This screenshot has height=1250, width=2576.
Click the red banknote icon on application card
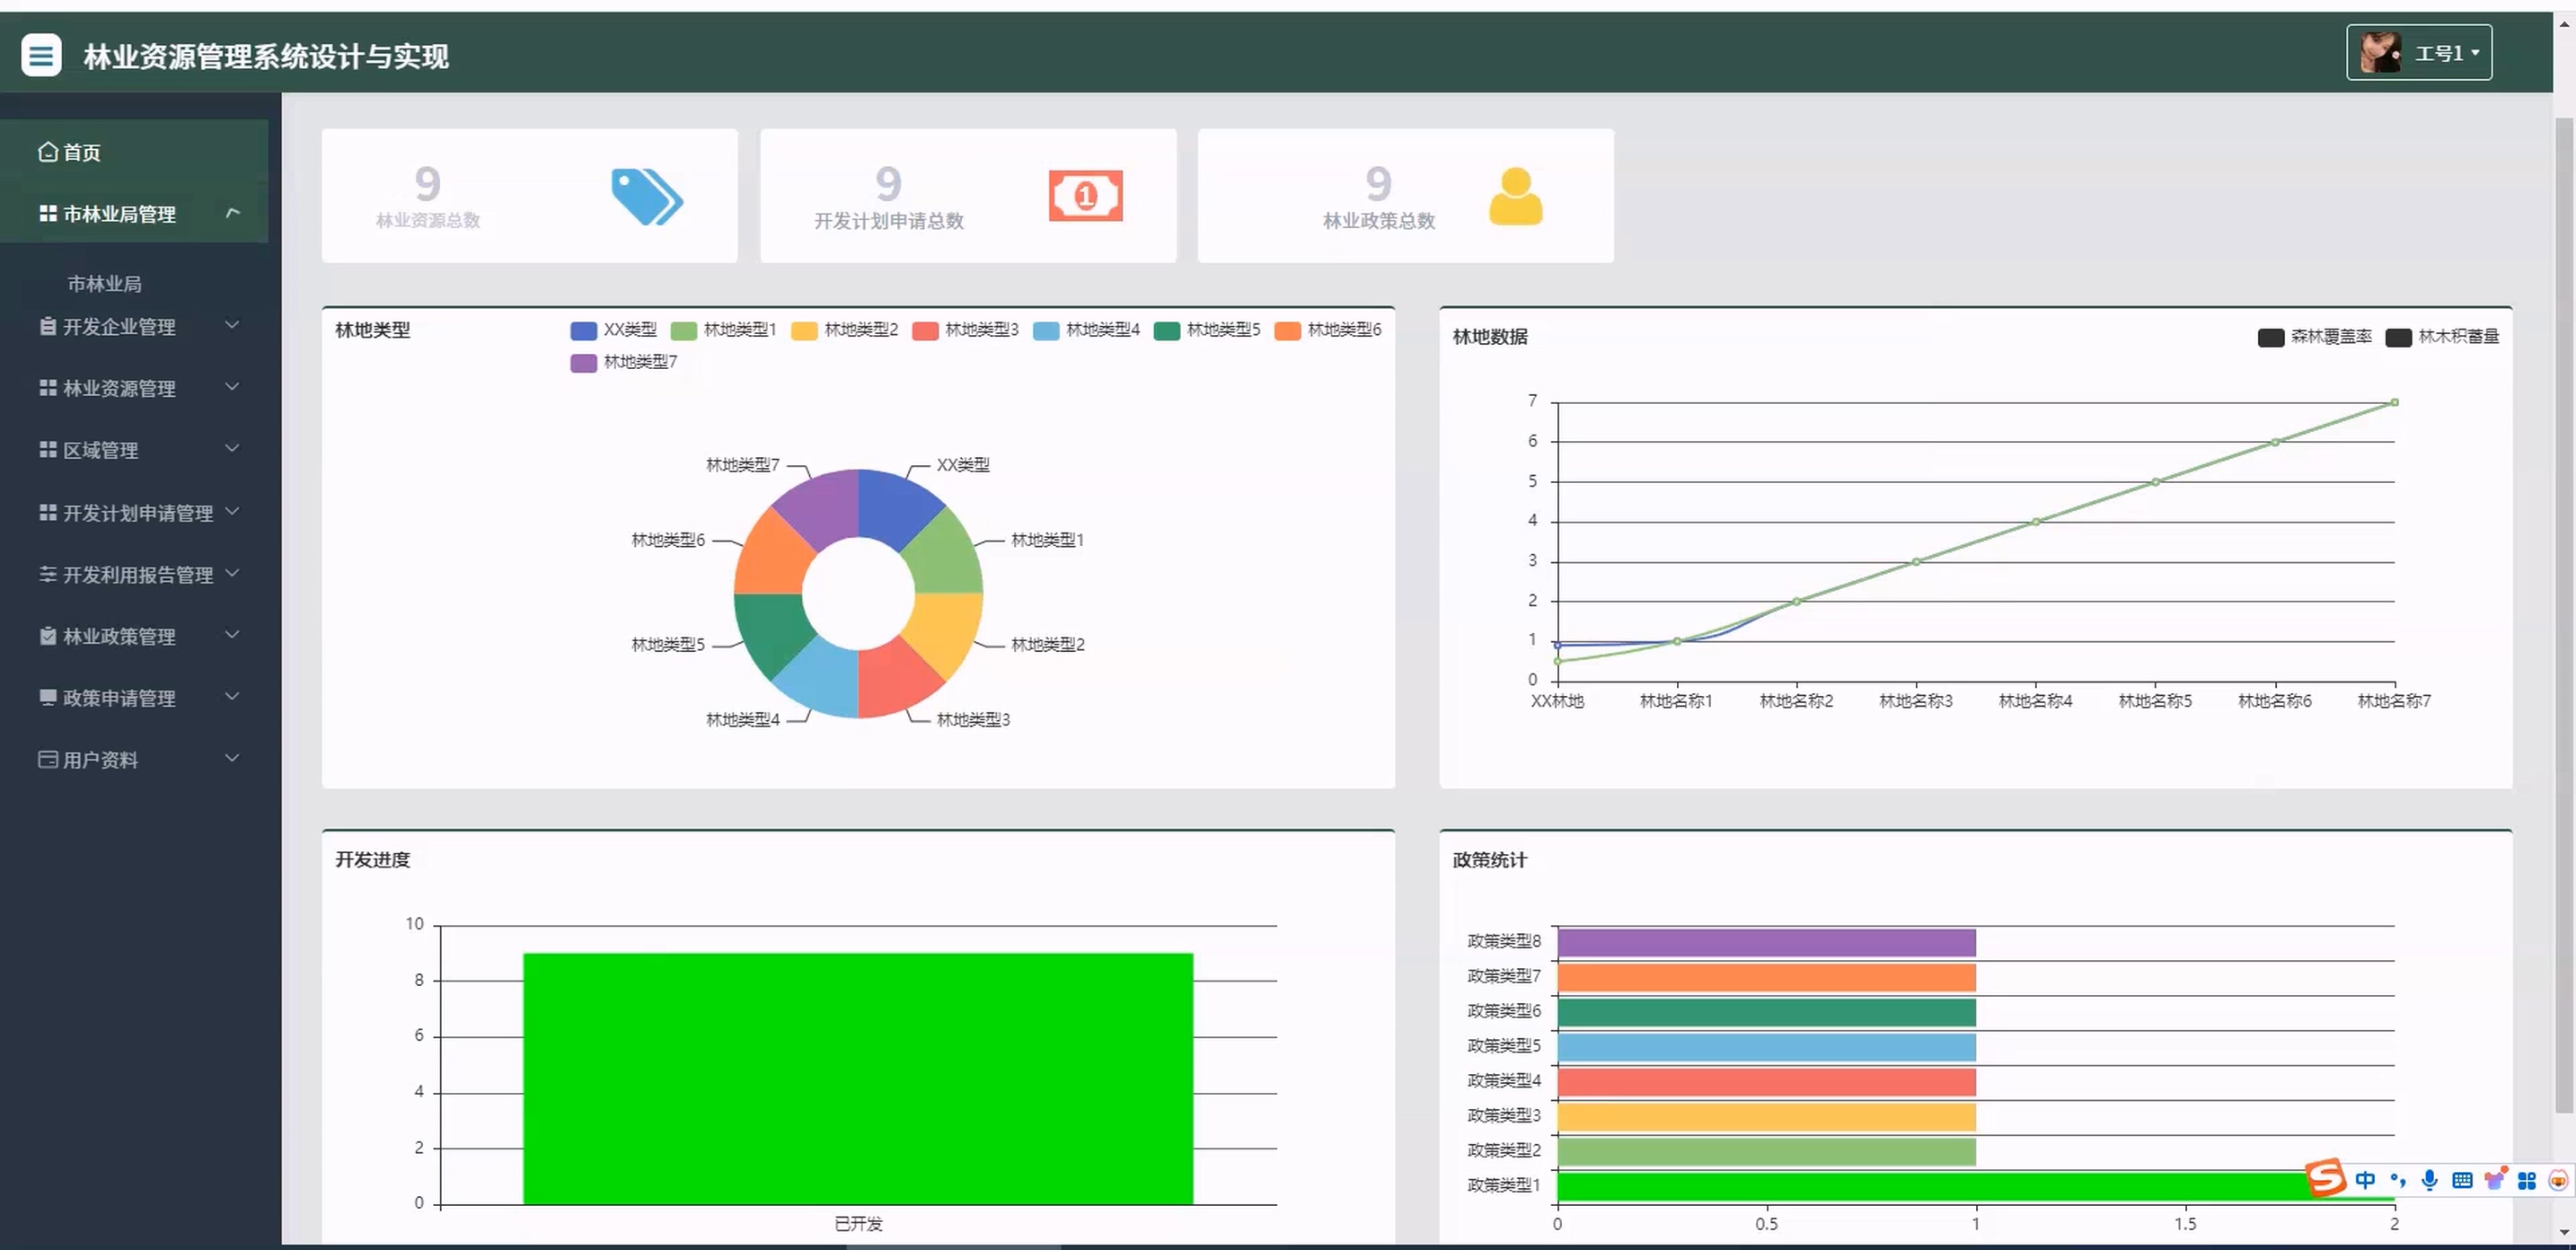coord(1085,196)
